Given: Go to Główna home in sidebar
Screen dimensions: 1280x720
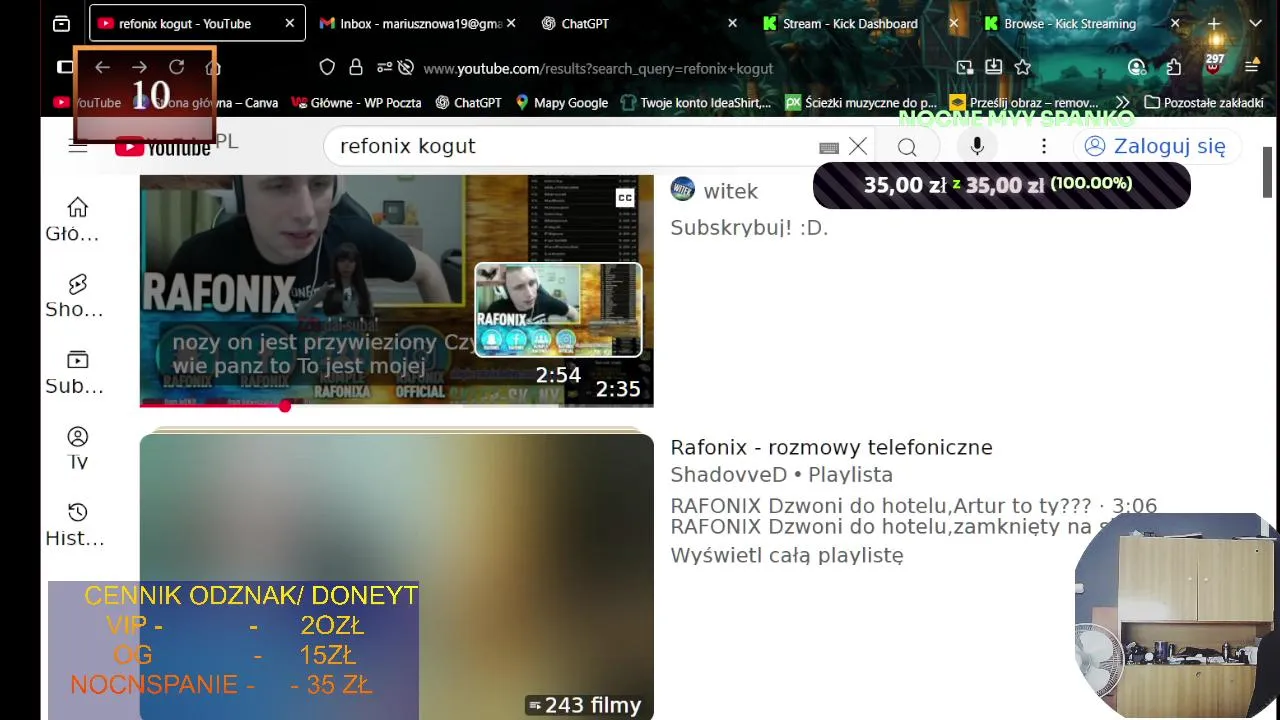Looking at the screenshot, I should click(77, 219).
